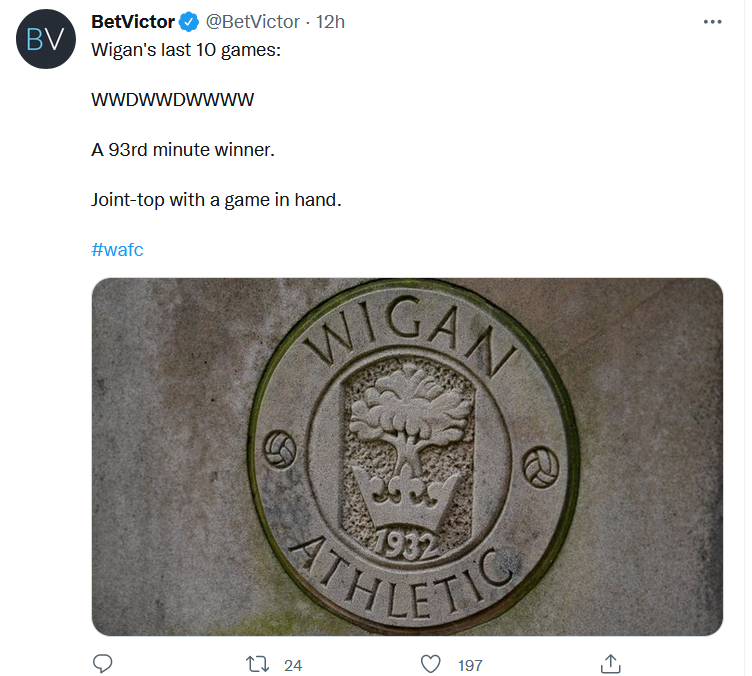The image size is (752, 676).
Task: Retweet using the retweet arrows icon
Action: 258,663
